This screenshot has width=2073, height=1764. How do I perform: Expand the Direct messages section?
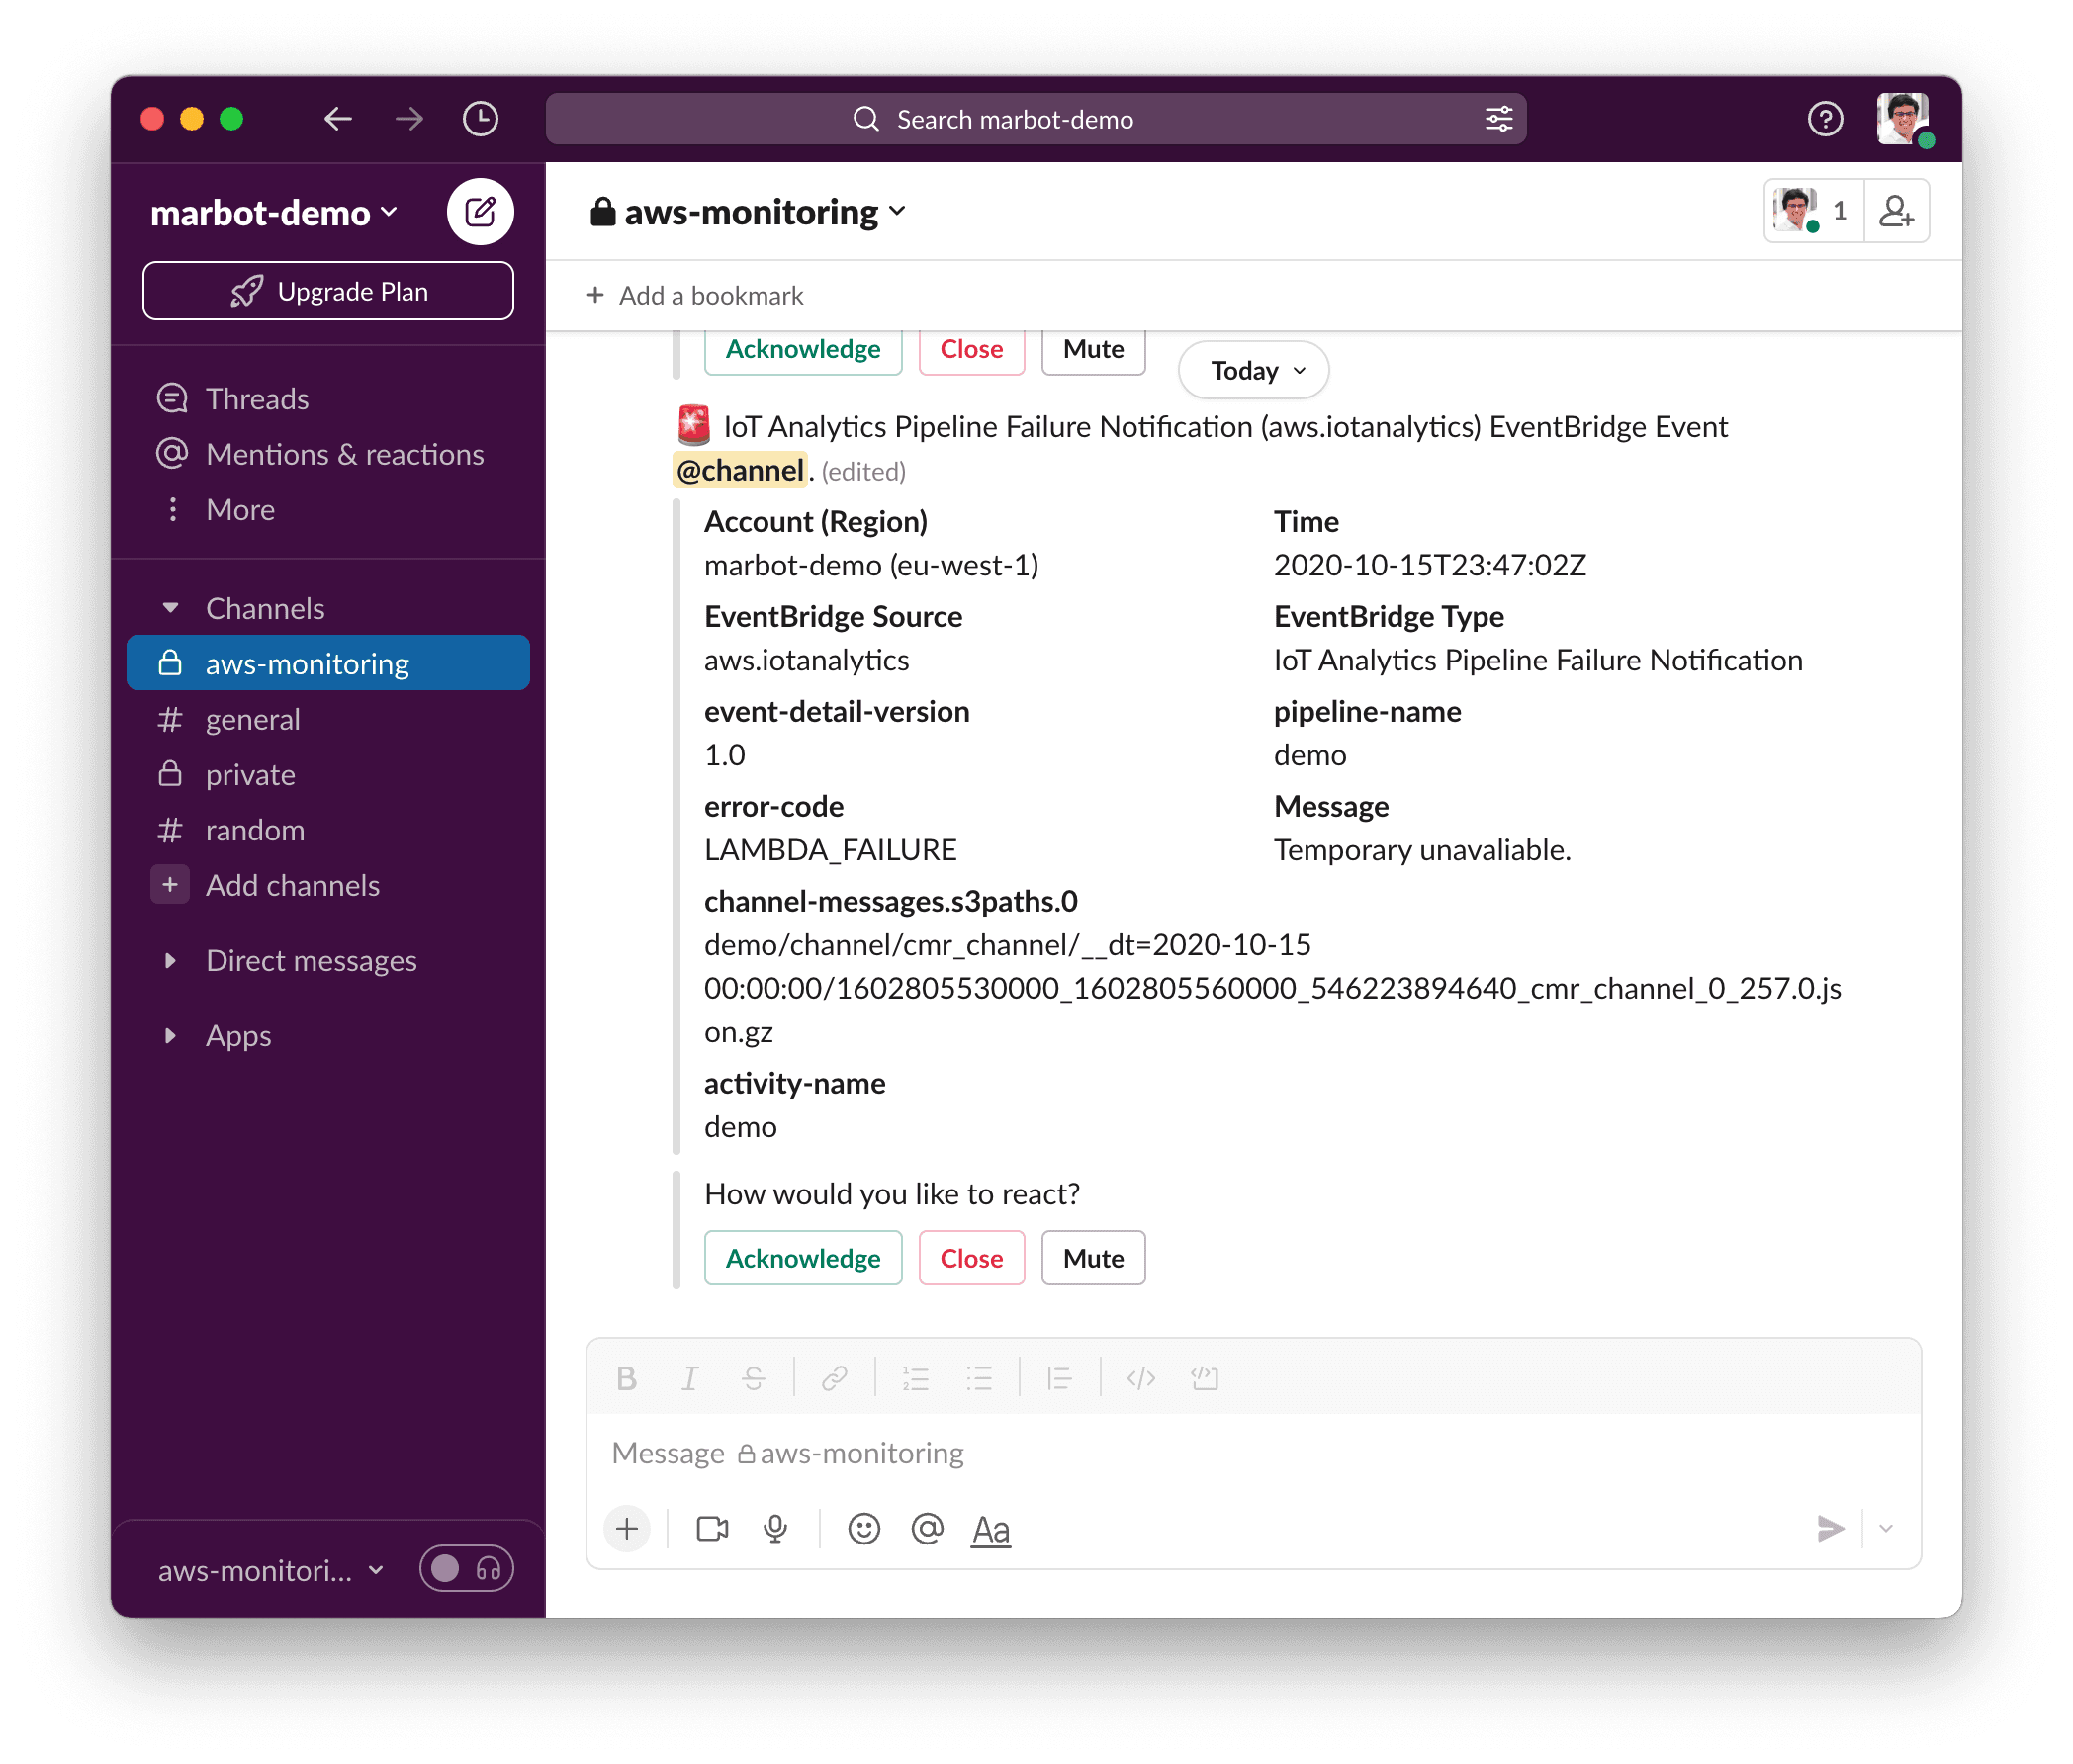pos(170,960)
